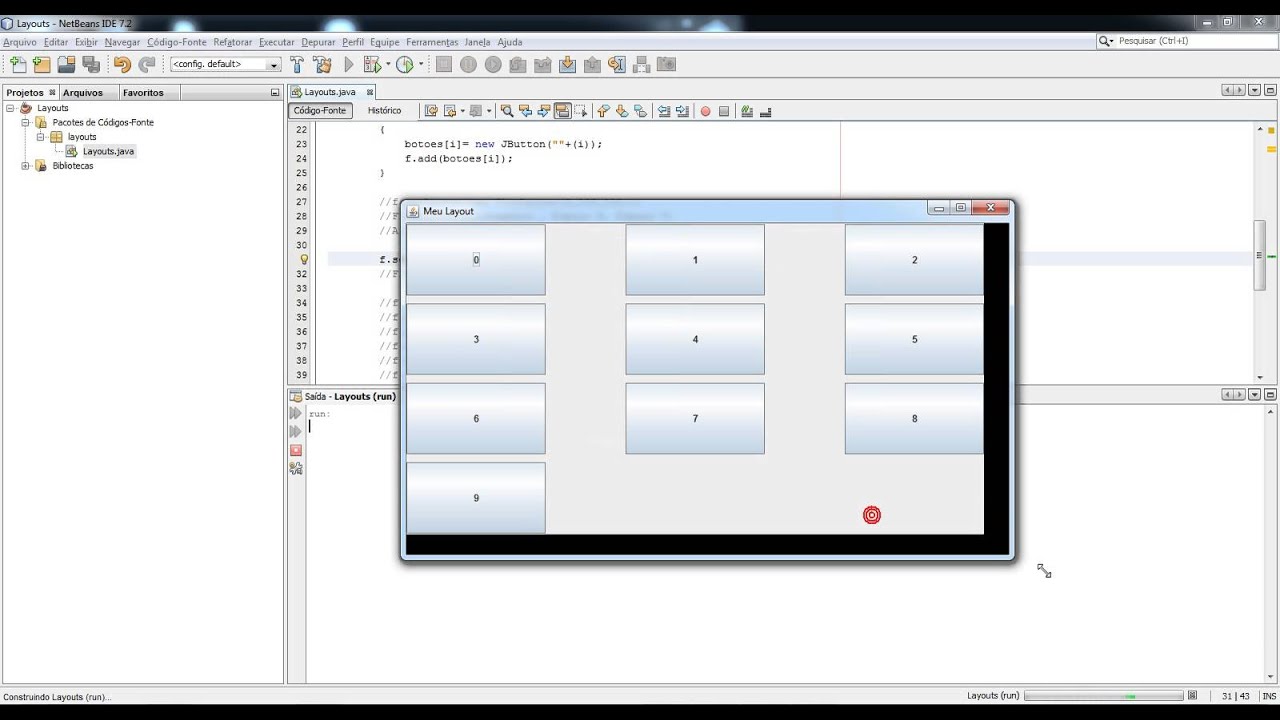The height and width of the screenshot is (720, 1280).
Task: Click the Uncomment code icon
Action: click(765, 111)
